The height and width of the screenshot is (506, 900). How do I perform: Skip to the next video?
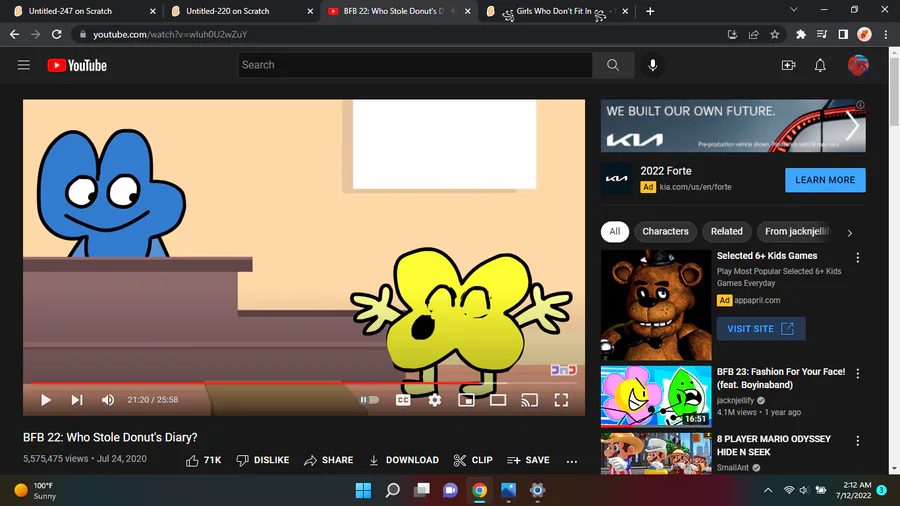pos(77,400)
